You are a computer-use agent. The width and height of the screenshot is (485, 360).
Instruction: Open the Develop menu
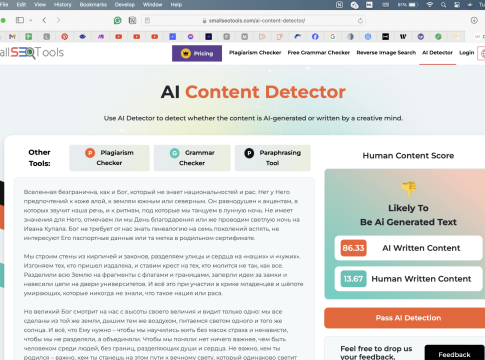[125, 5]
